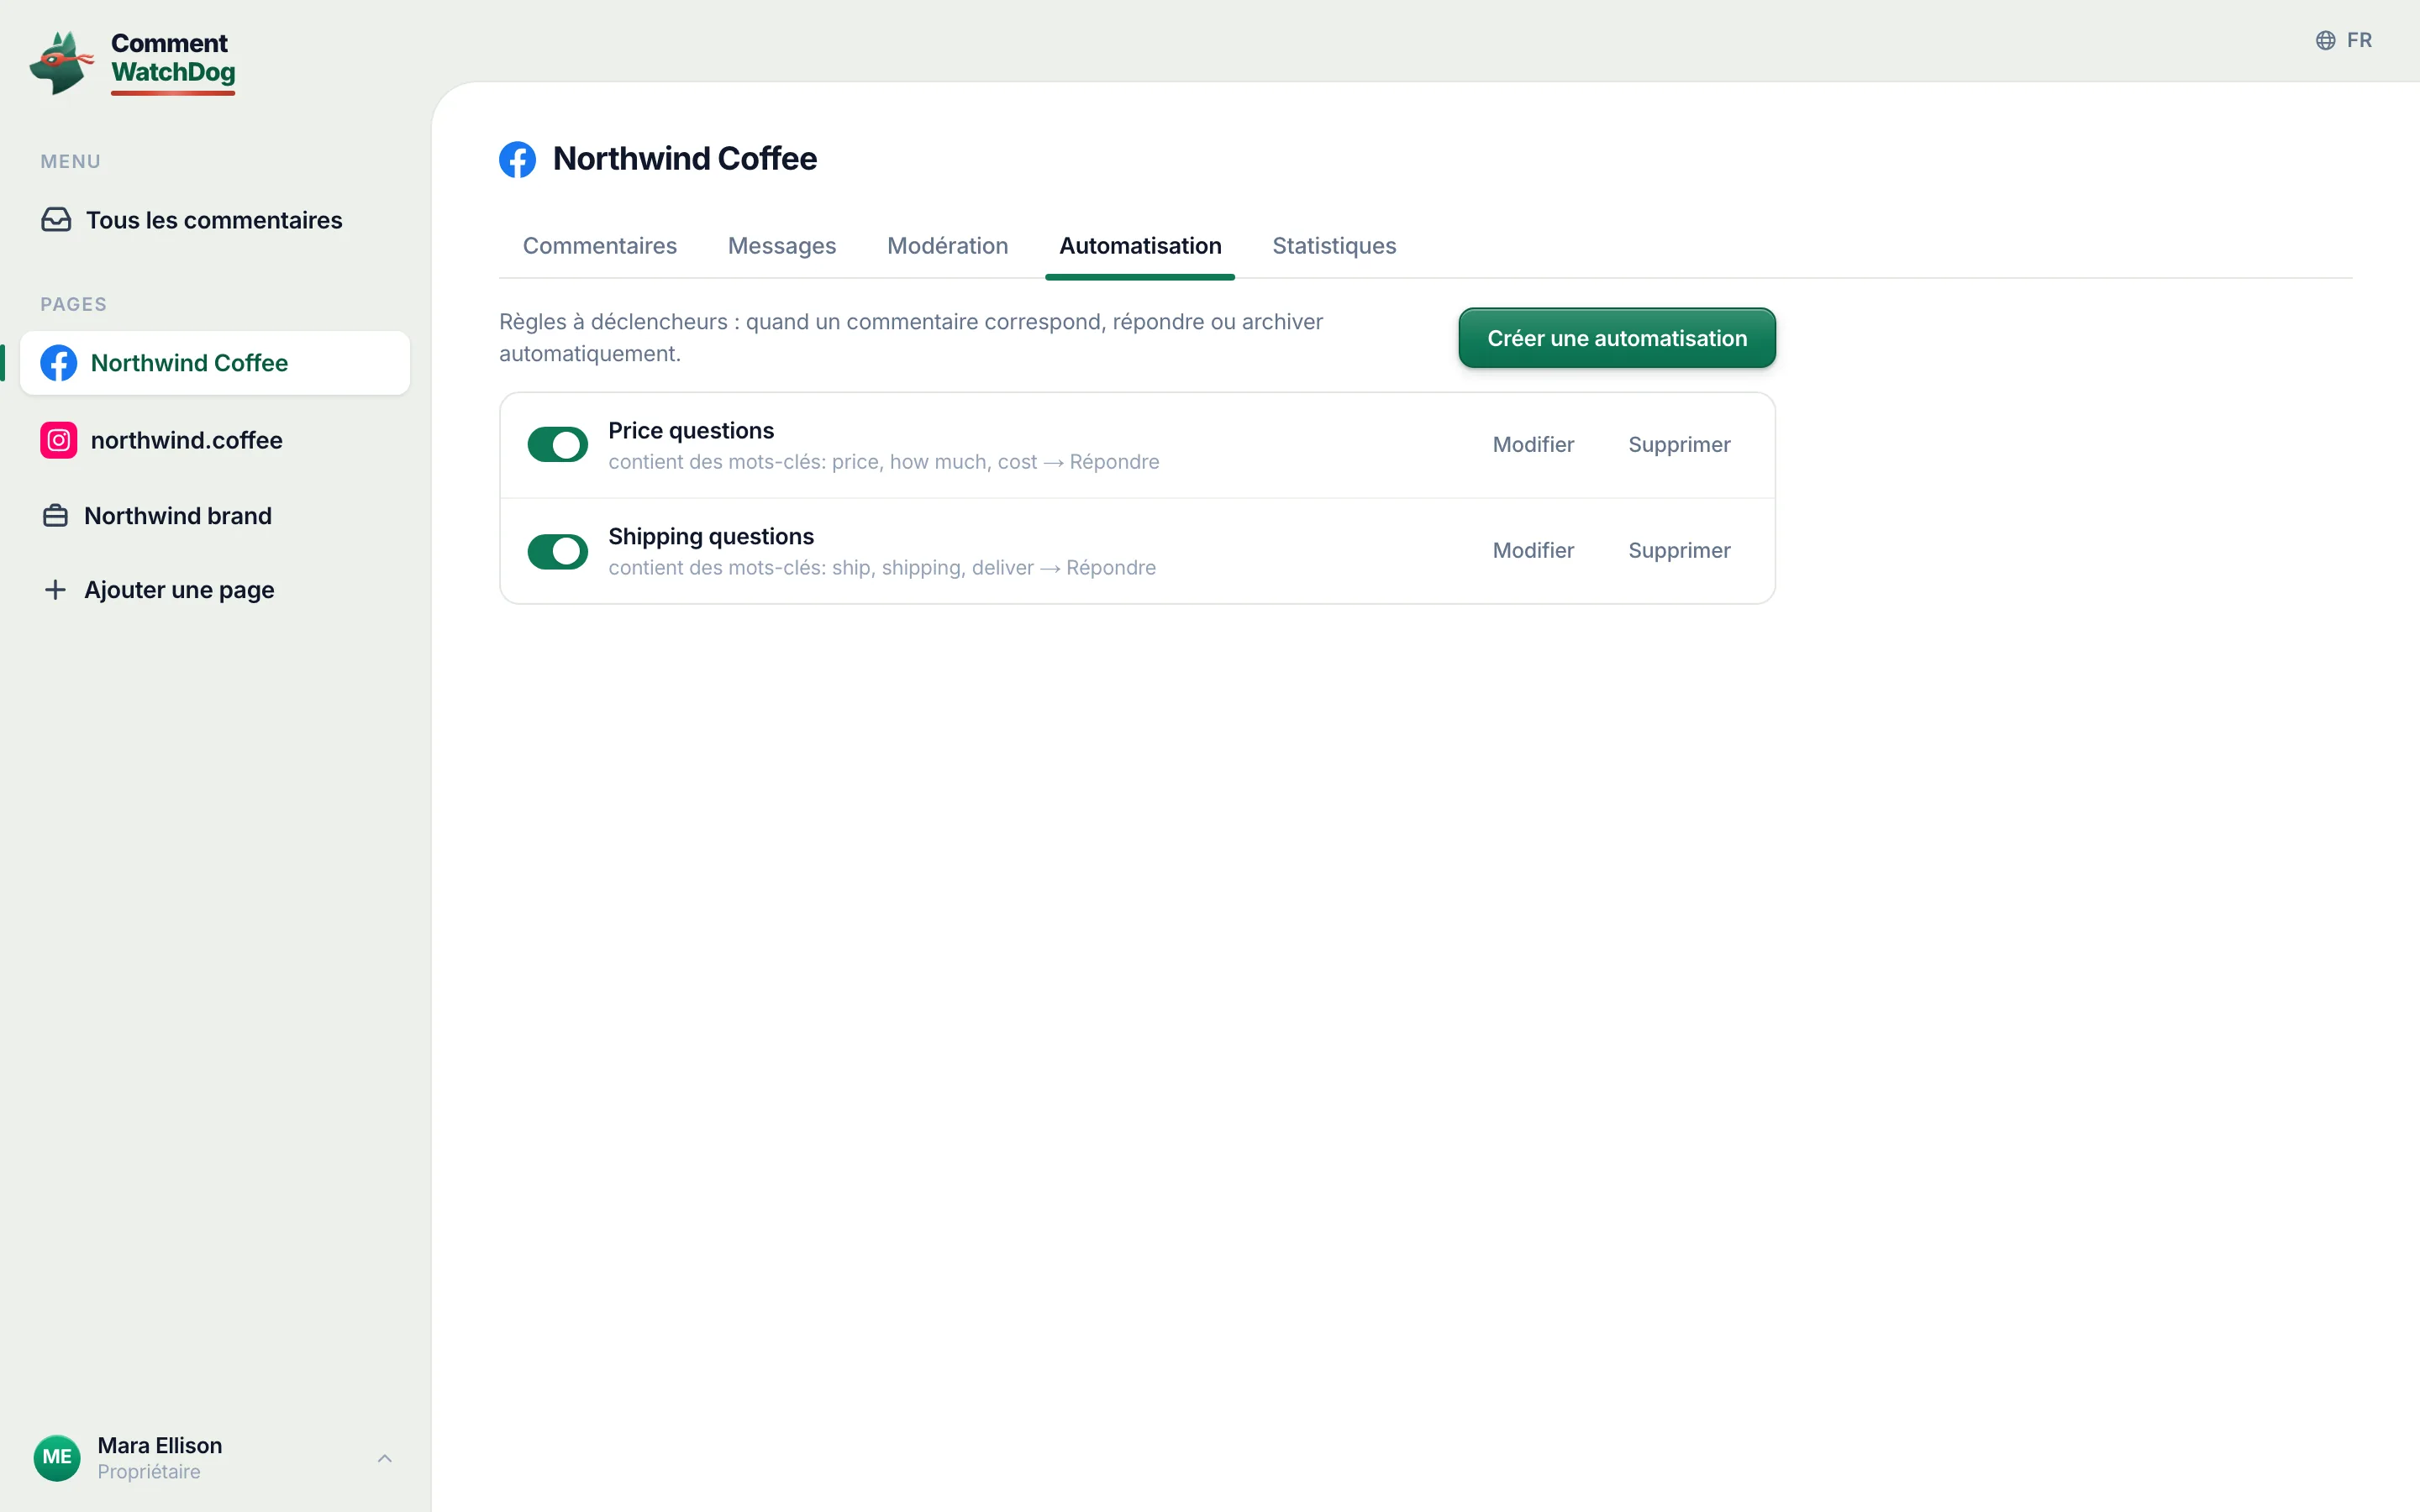This screenshot has height=1512, width=2420.
Task: Click the plus icon to add a page
Action: click(56, 590)
